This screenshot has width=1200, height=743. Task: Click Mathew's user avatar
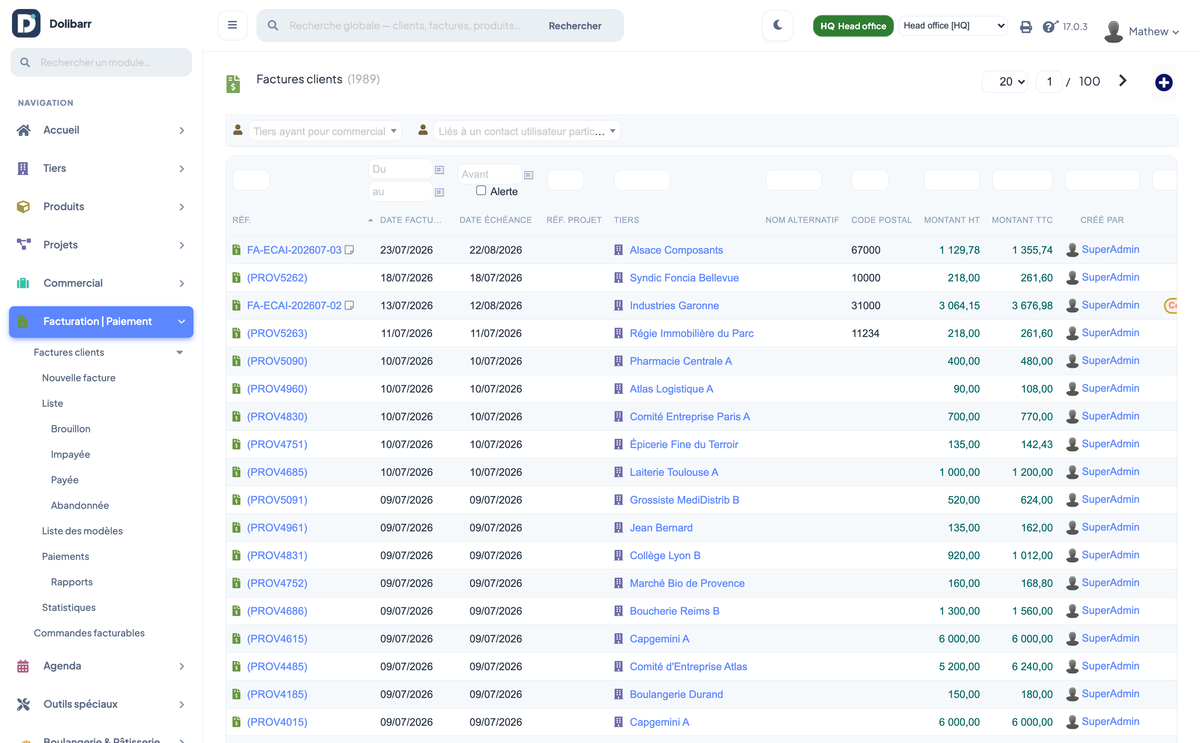point(1113,32)
